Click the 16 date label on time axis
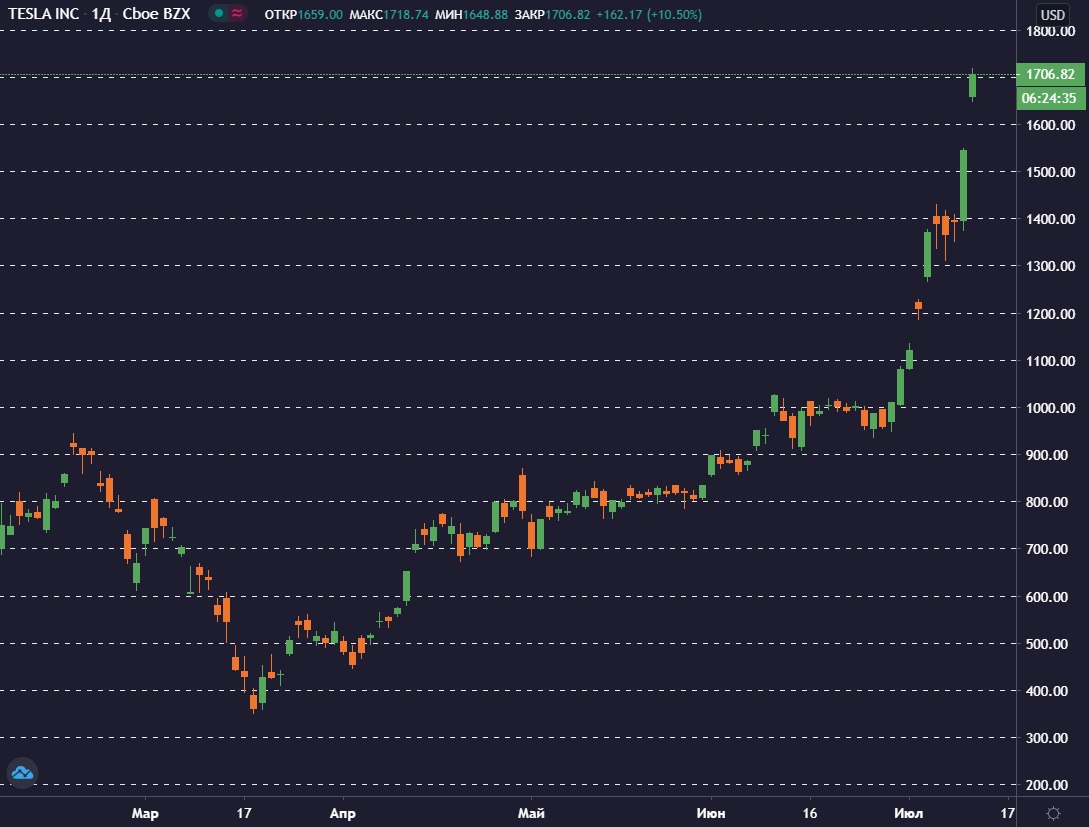 (x=810, y=813)
